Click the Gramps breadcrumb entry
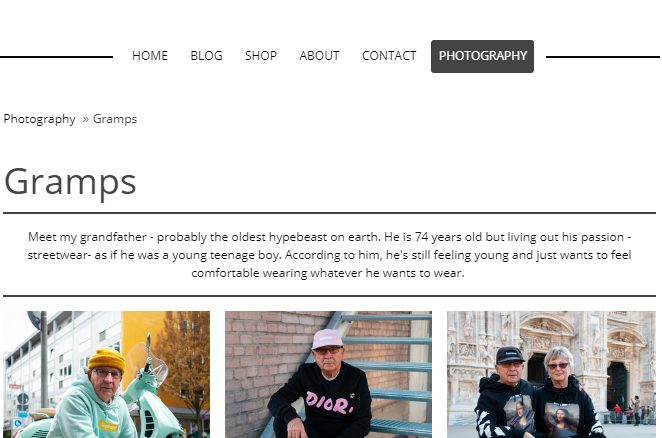This screenshot has width=662, height=438. click(115, 119)
